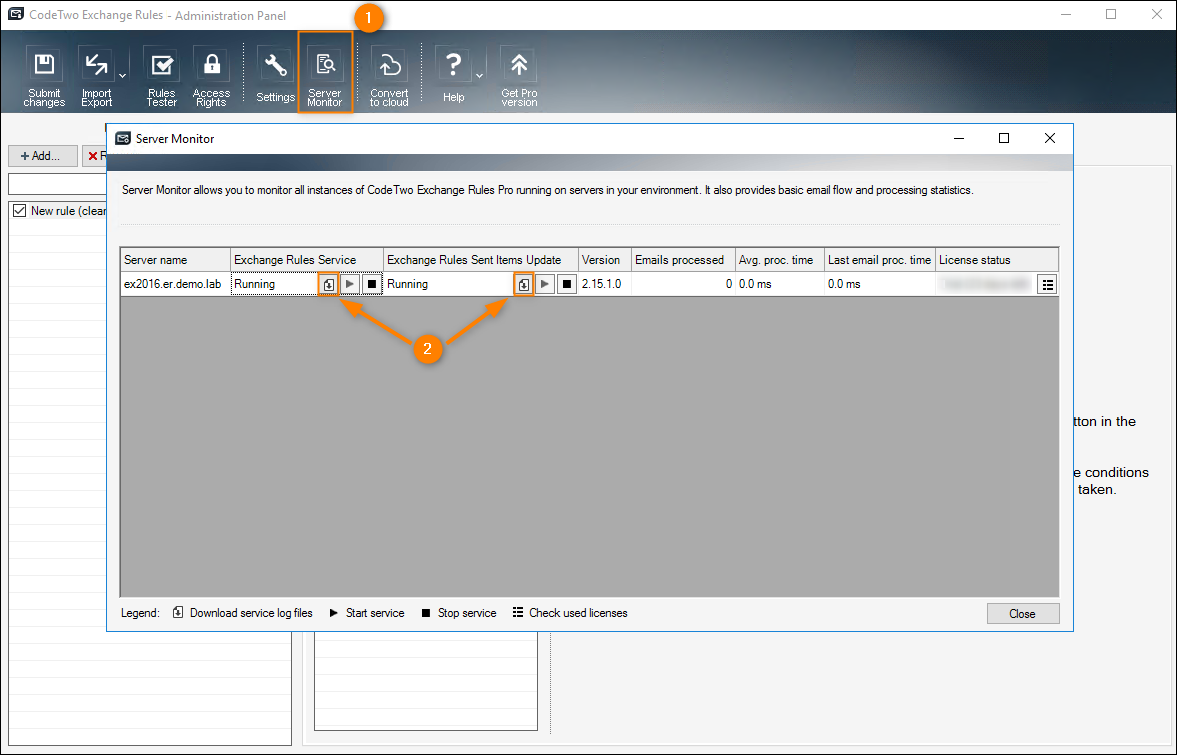Select Exchange Rules Sent Items Update header
This screenshot has width=1177, height=755.
[x=480, y=260]
